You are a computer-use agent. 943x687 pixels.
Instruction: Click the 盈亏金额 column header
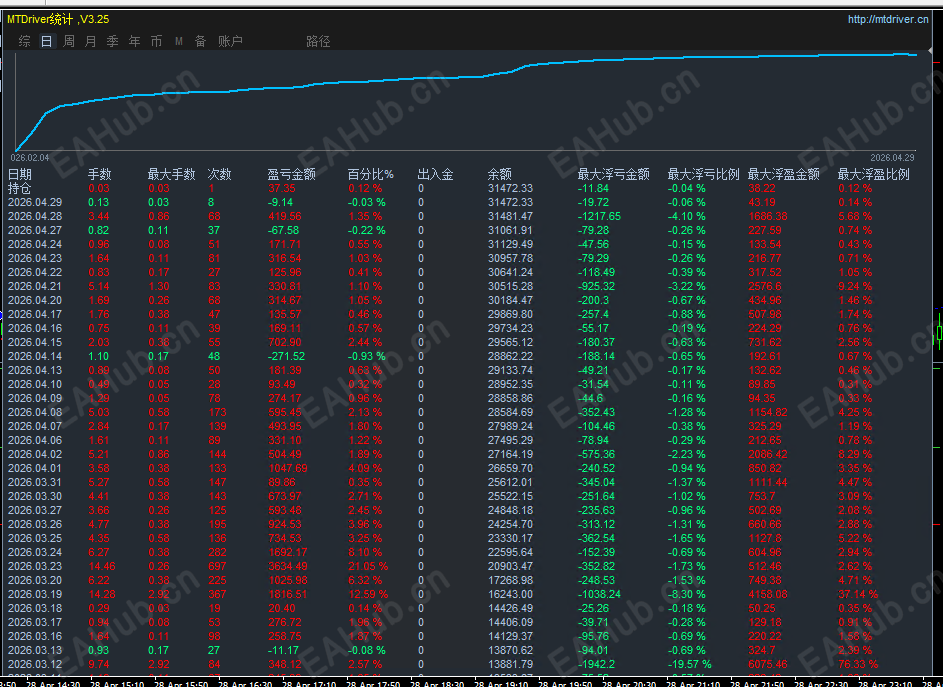click(x=292, y=174)
